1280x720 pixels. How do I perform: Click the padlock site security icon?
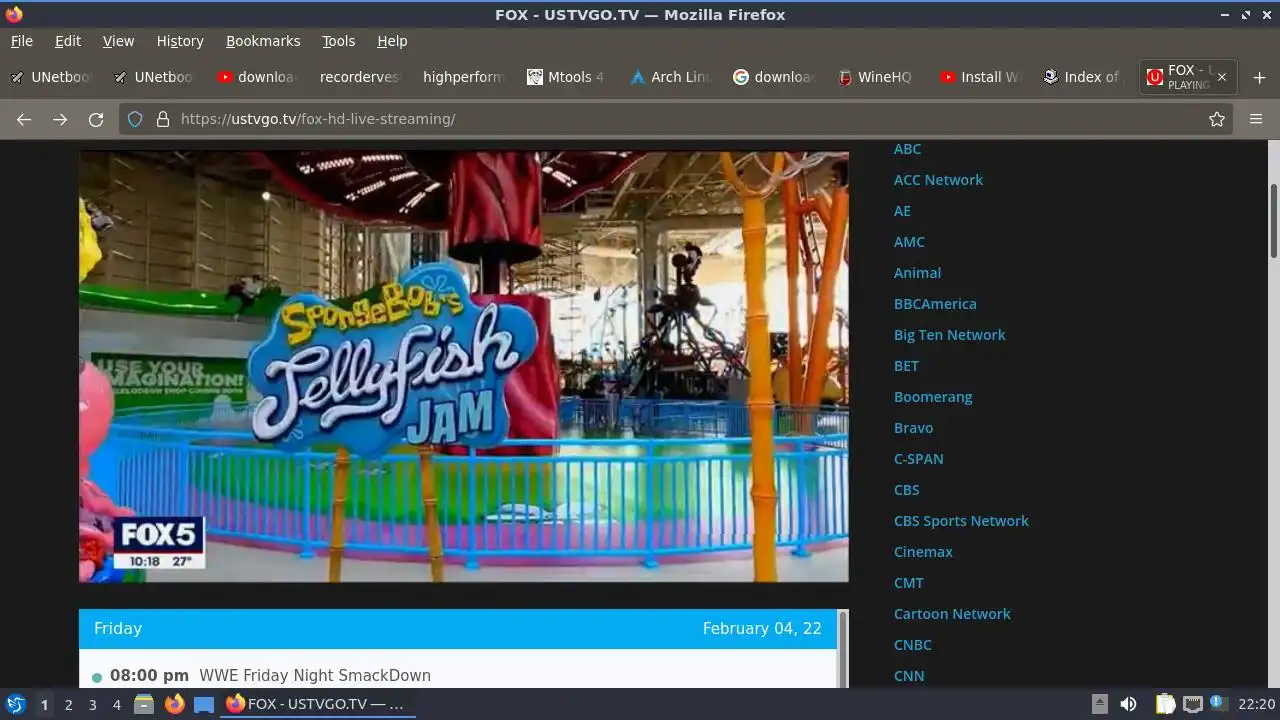[x=162, y=119]
